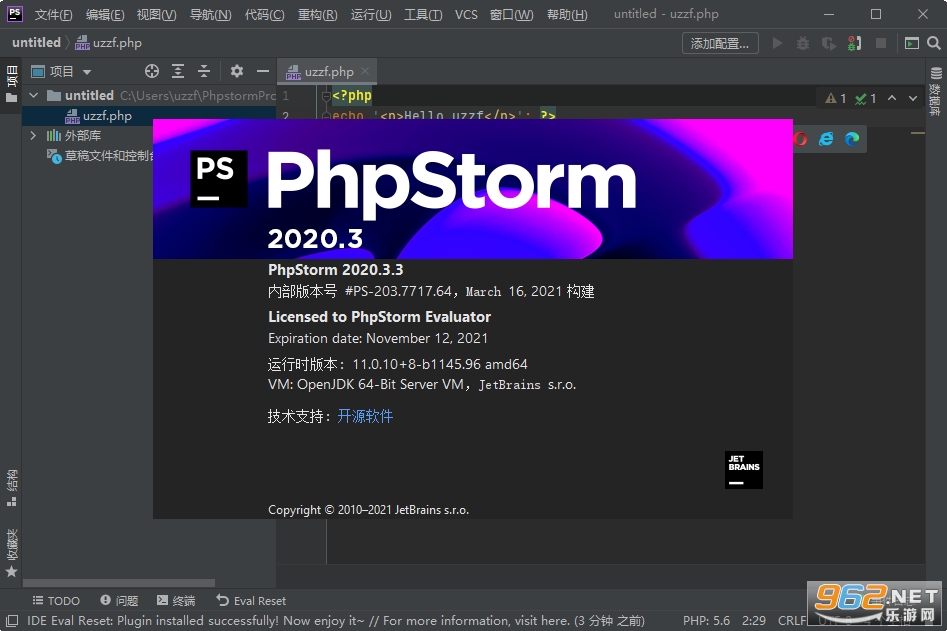Open the 重构(R) menu
This screenshot has width=947, height=631.
pyautogui.click(x=318, y=14)
